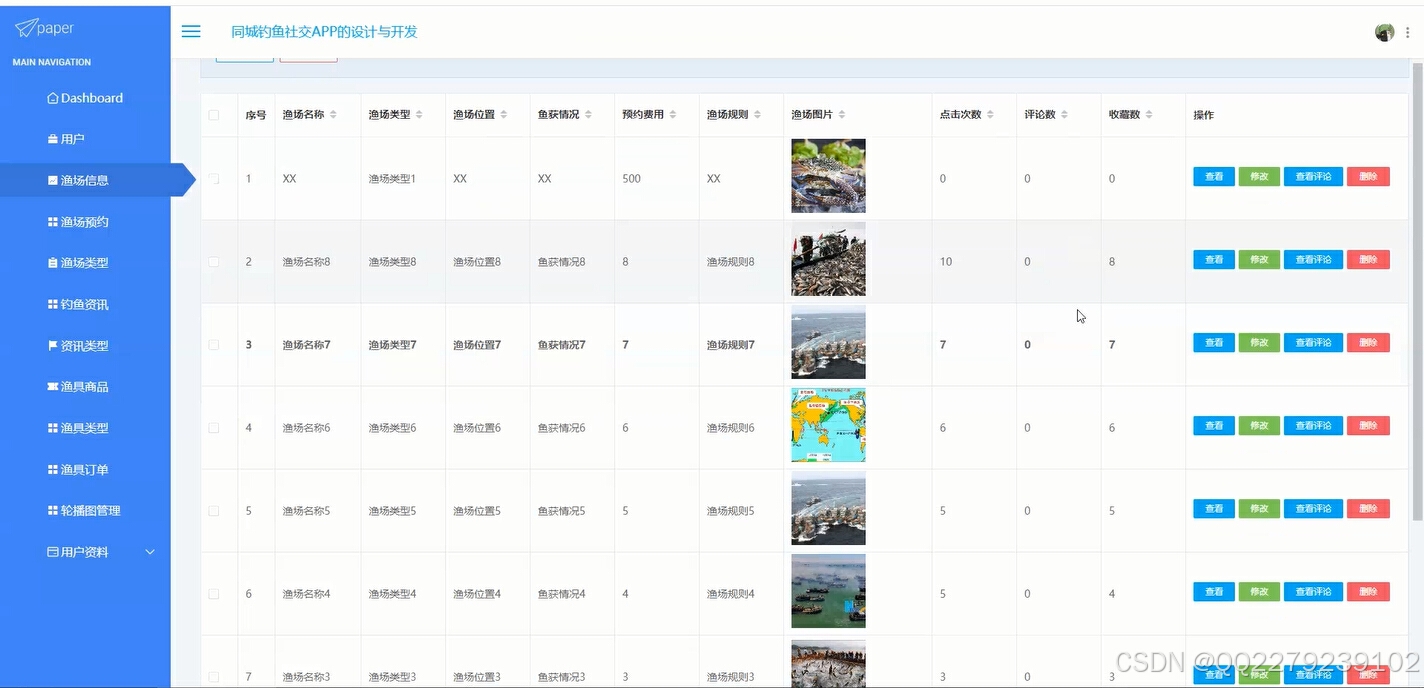1424x688 pixels.
Task: Click 查看评论 for the first row
Action: point(1313,176)
